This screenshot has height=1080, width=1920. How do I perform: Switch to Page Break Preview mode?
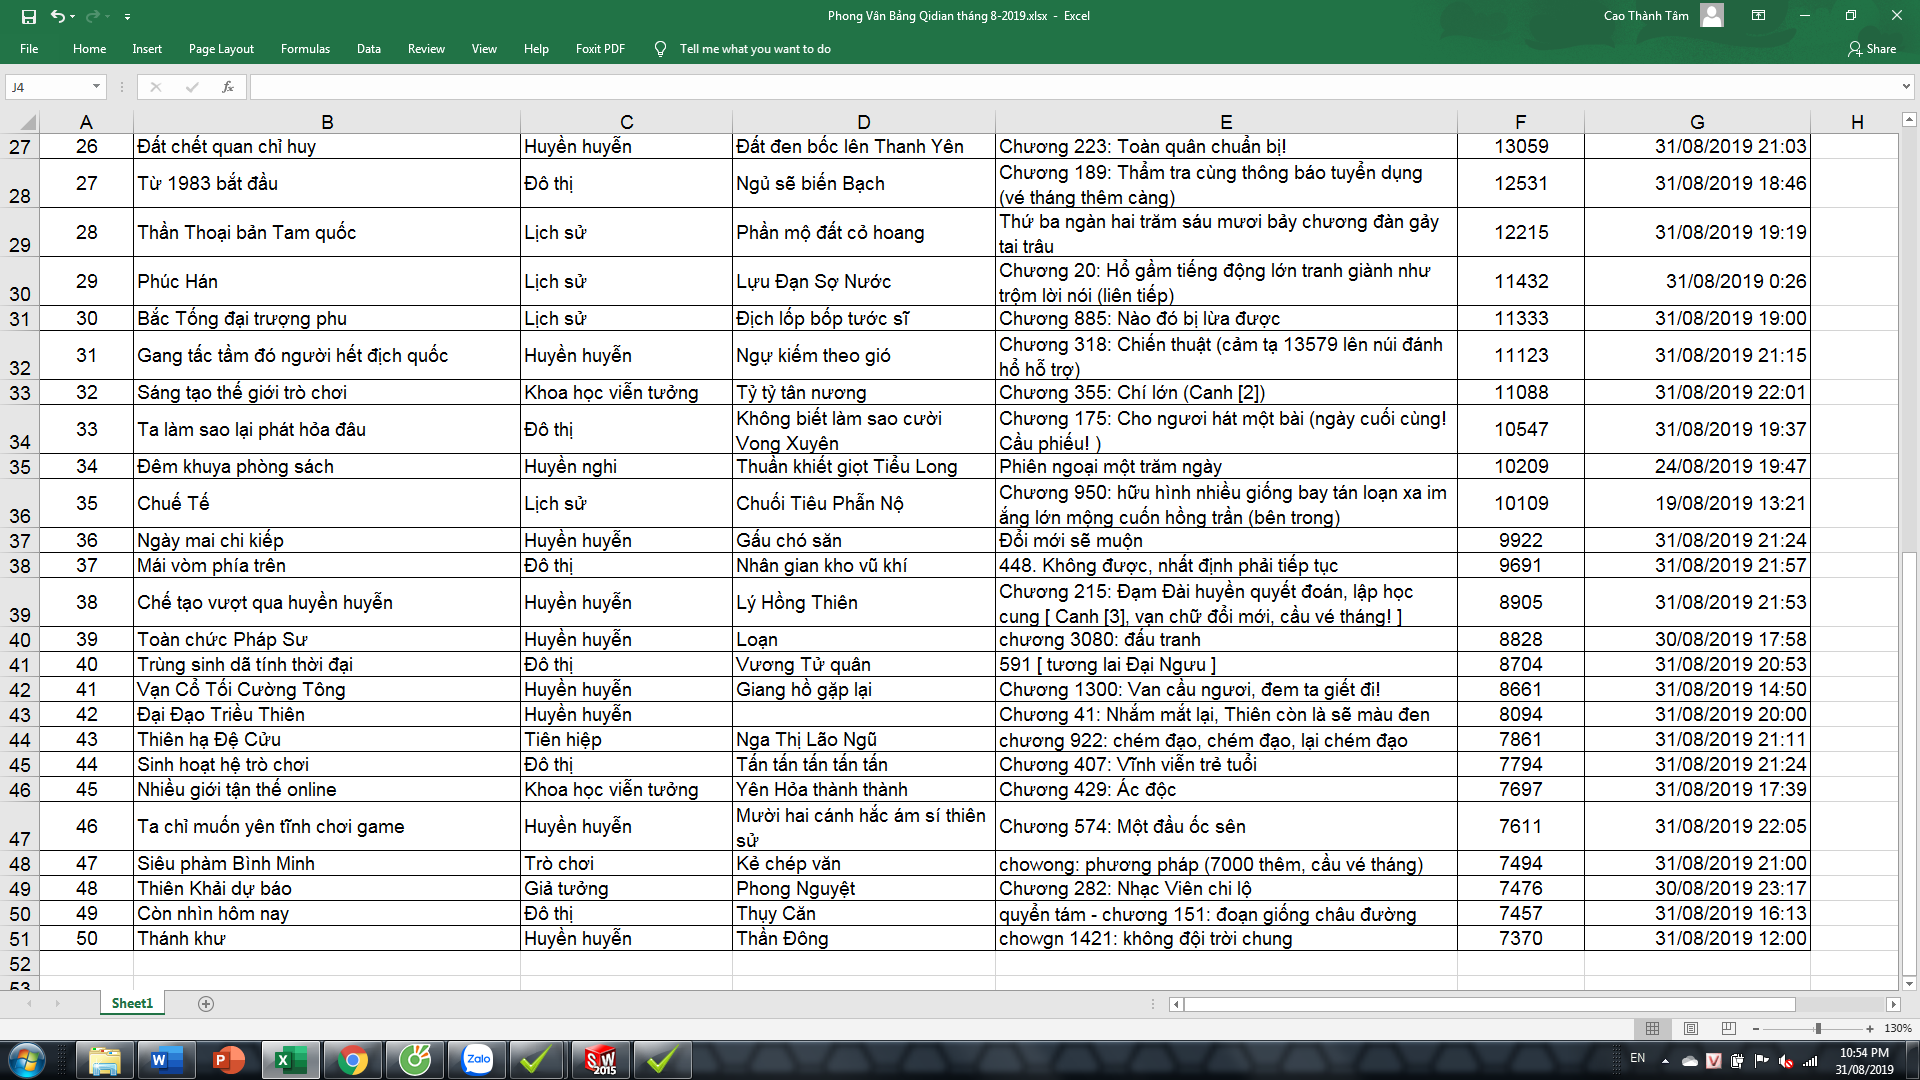click(x=1729, y=1028)
